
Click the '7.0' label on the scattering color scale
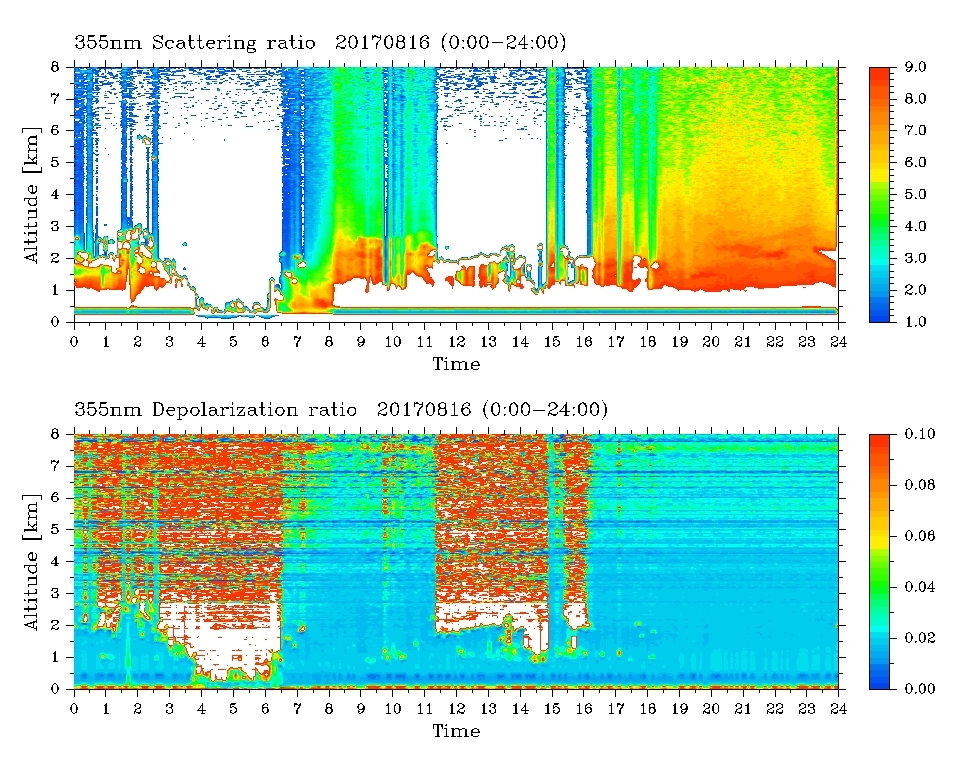click(915, 130)
